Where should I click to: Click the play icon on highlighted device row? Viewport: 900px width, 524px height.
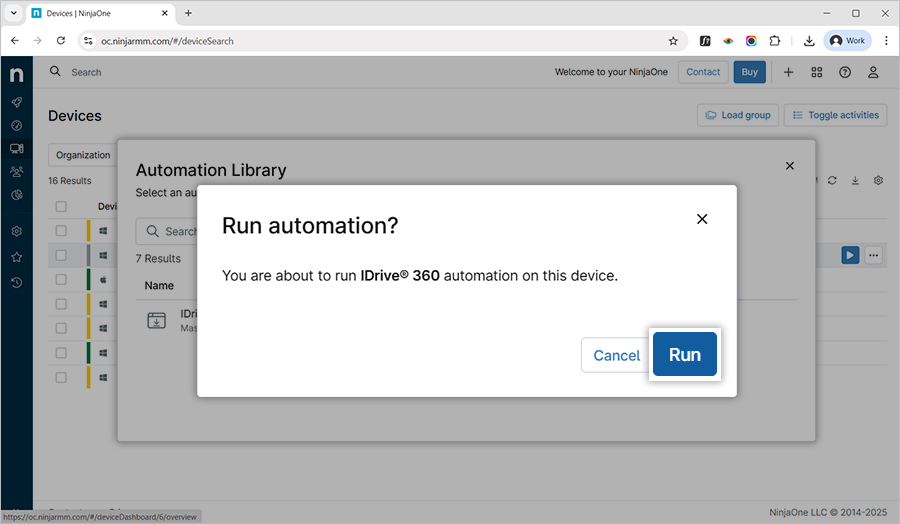pyautogui.click(x=849, y=255)
